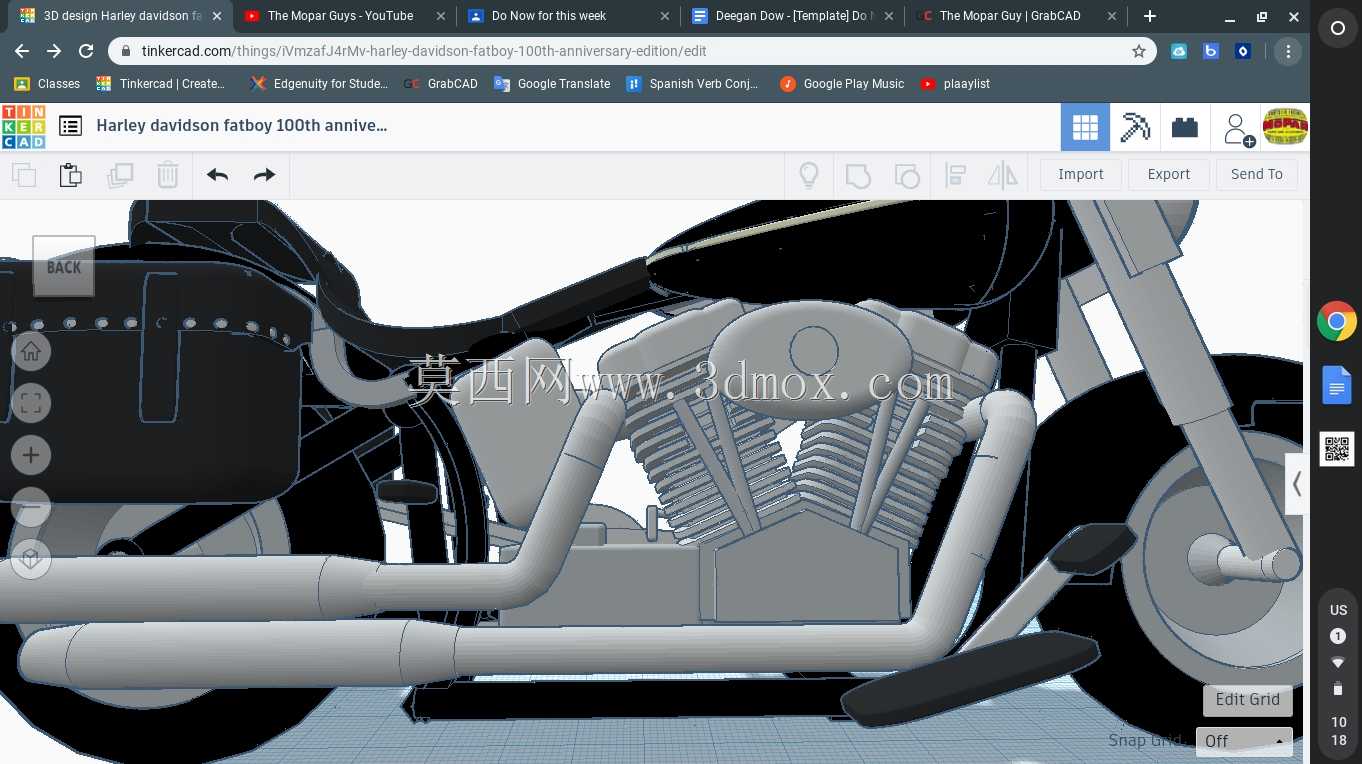
Task: Click the Duplicate tool
Action: pyautogui.click(x=120, y=175)
